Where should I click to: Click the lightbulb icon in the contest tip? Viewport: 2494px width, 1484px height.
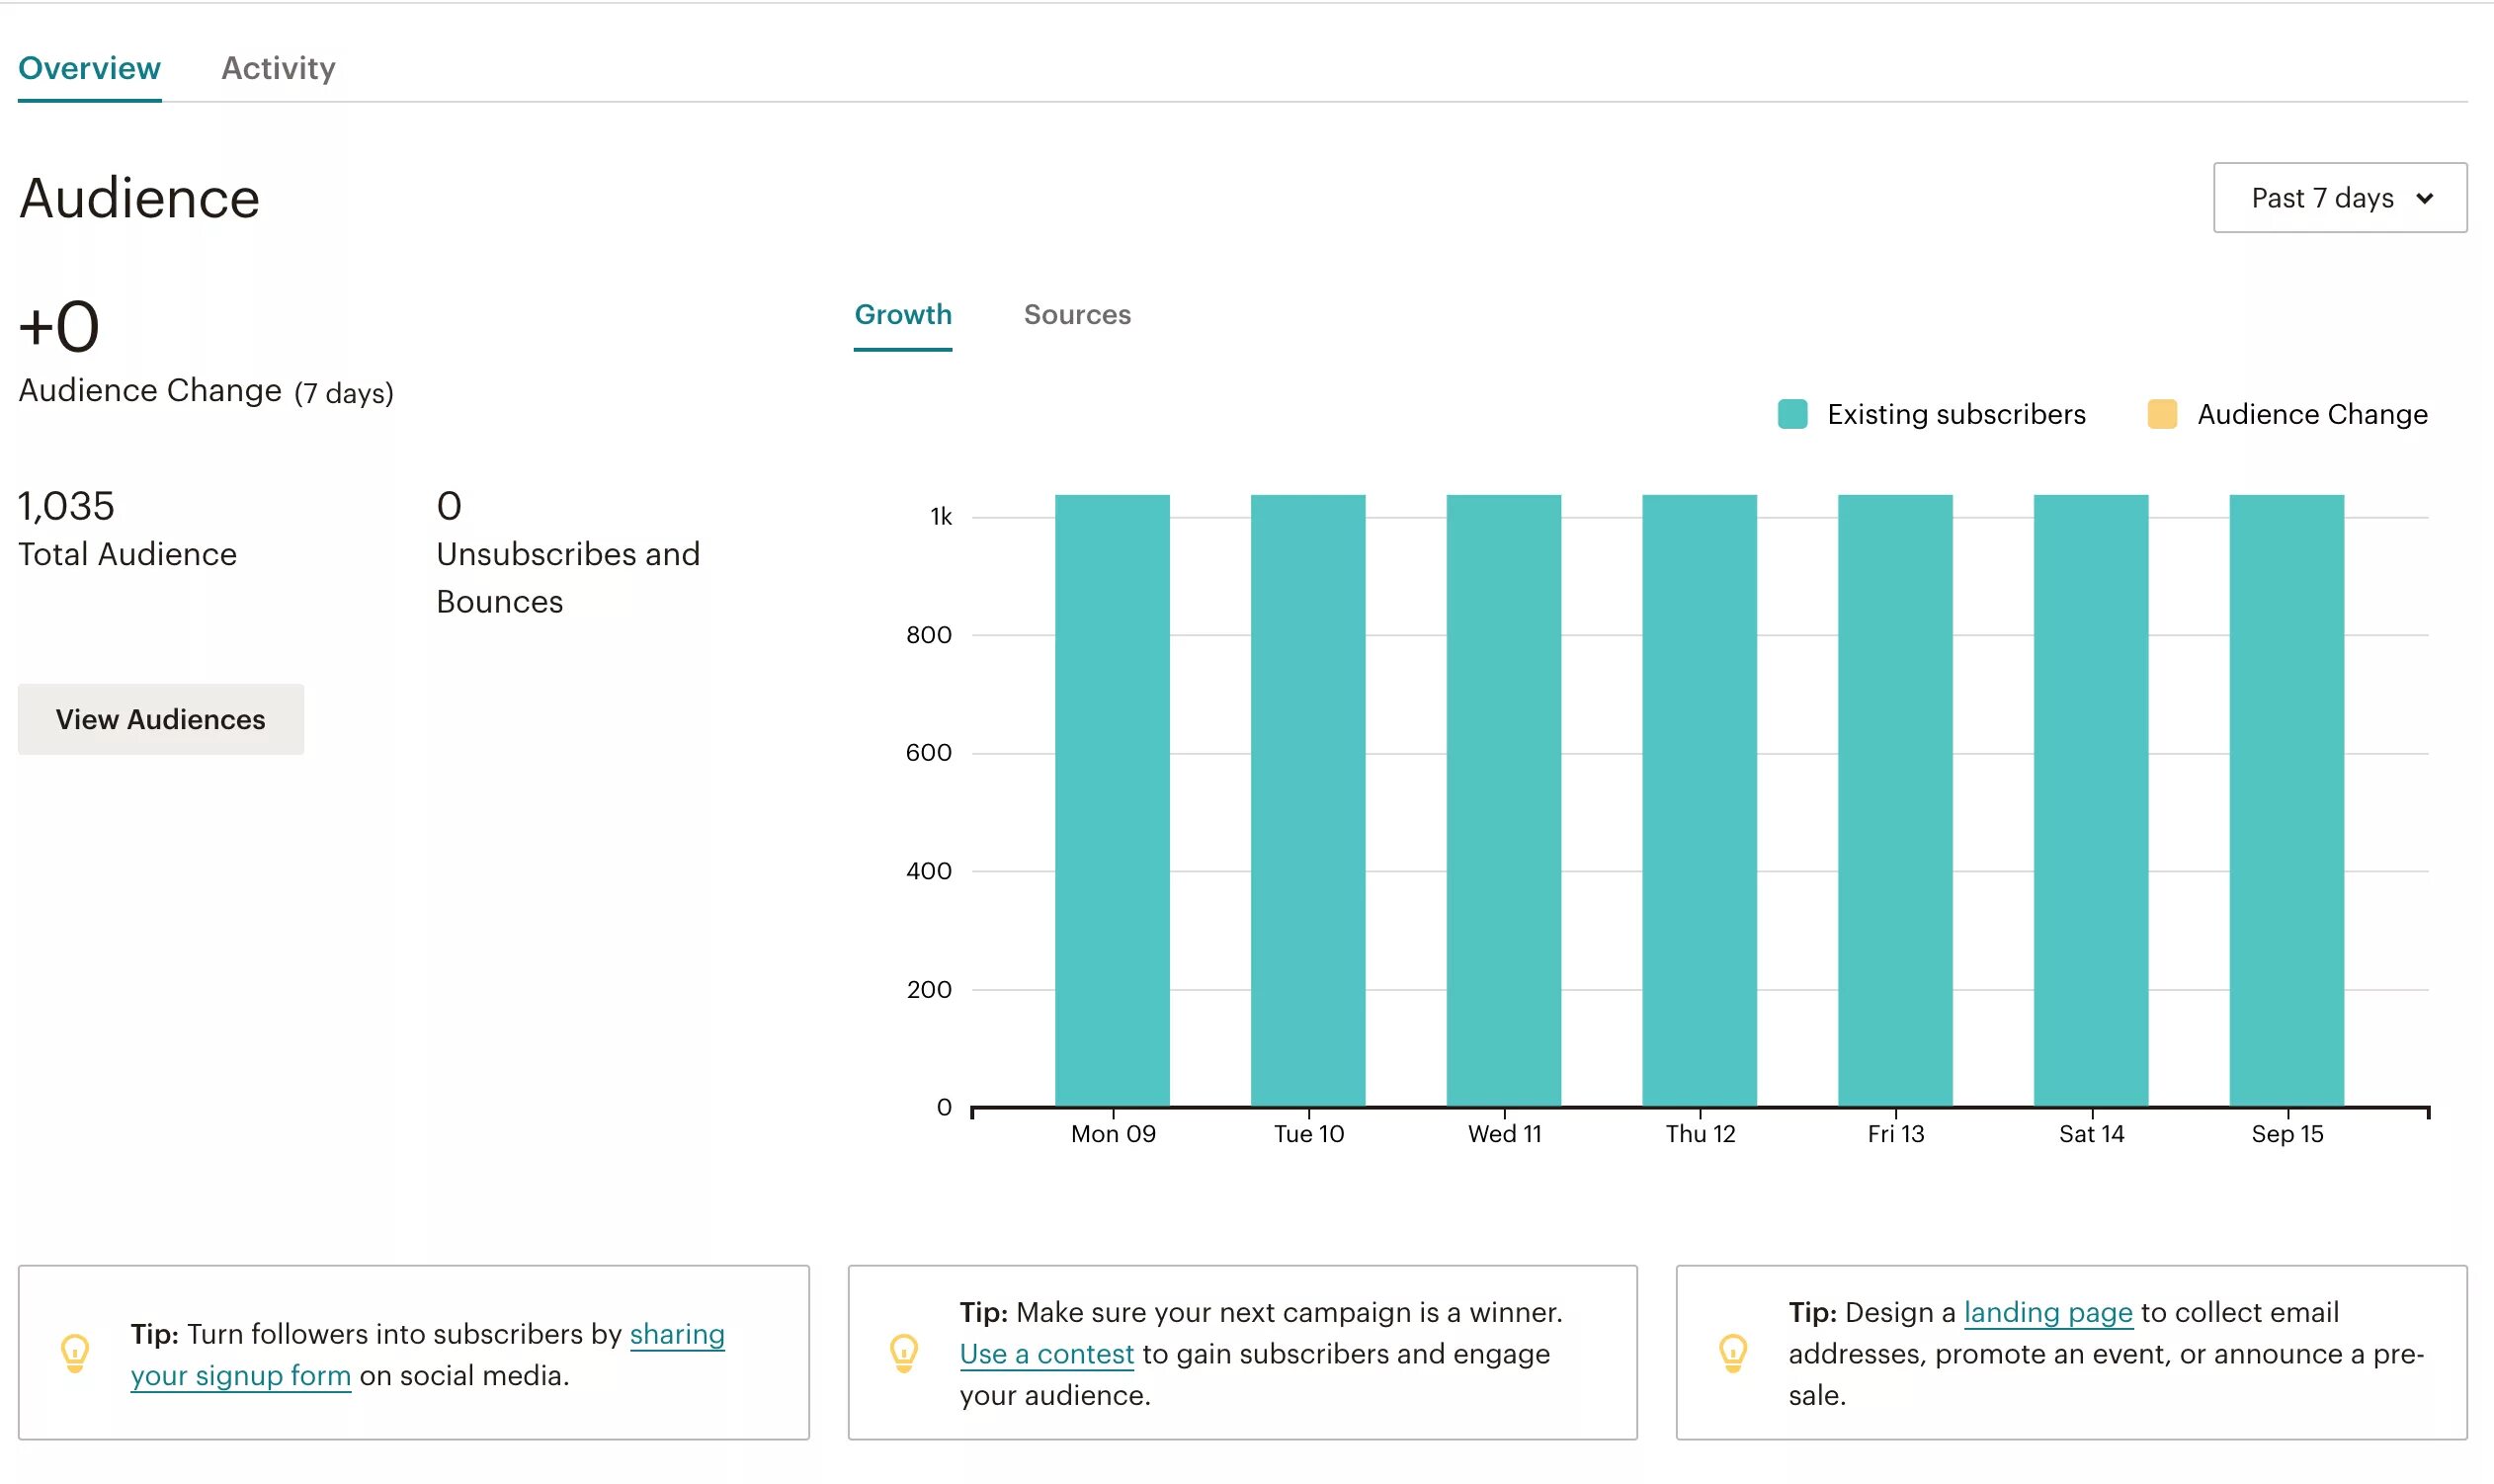pos(904,1353)
